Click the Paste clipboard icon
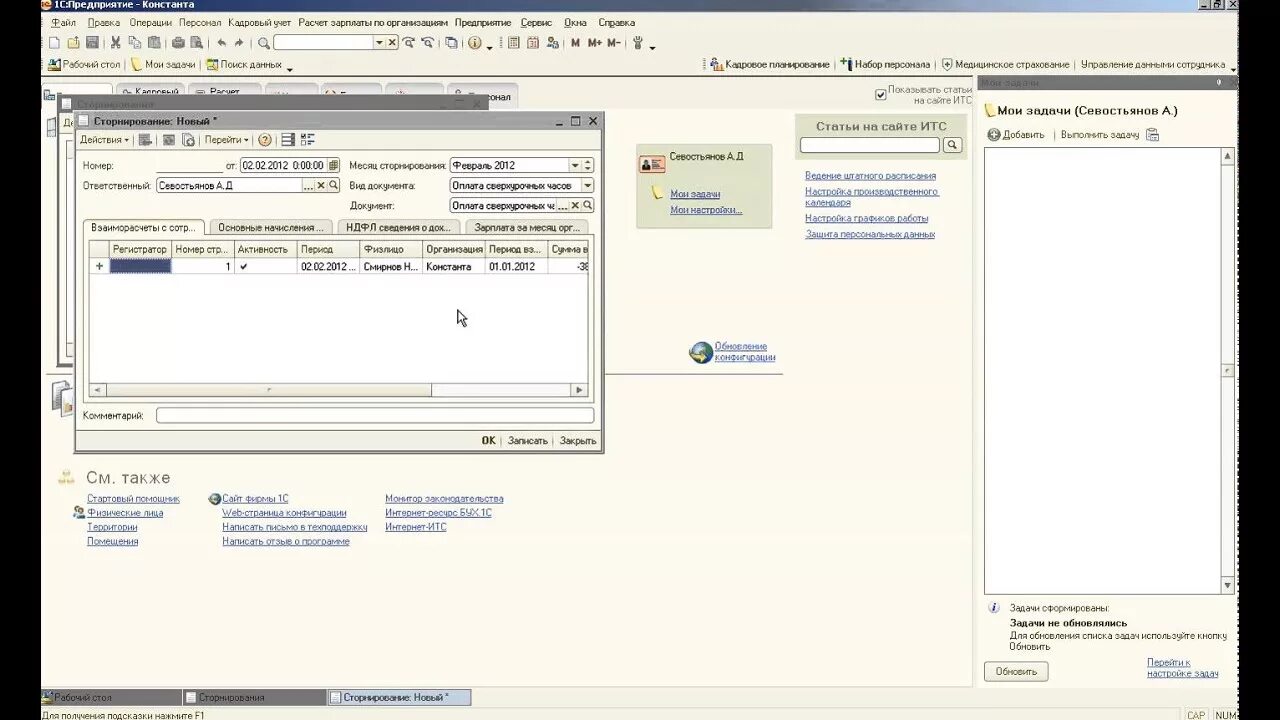The image size is (1280, 720). tap(154, 43)
